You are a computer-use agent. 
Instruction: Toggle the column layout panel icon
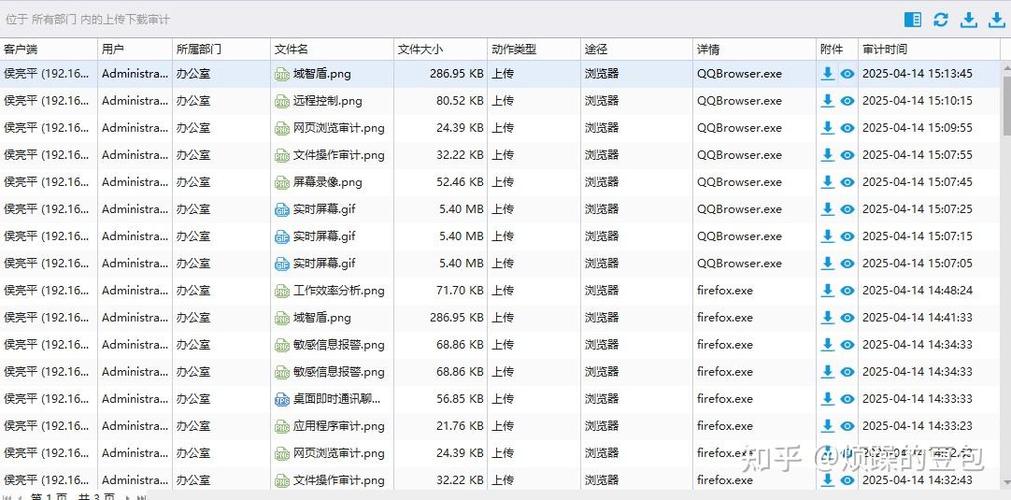pos(913,20)
